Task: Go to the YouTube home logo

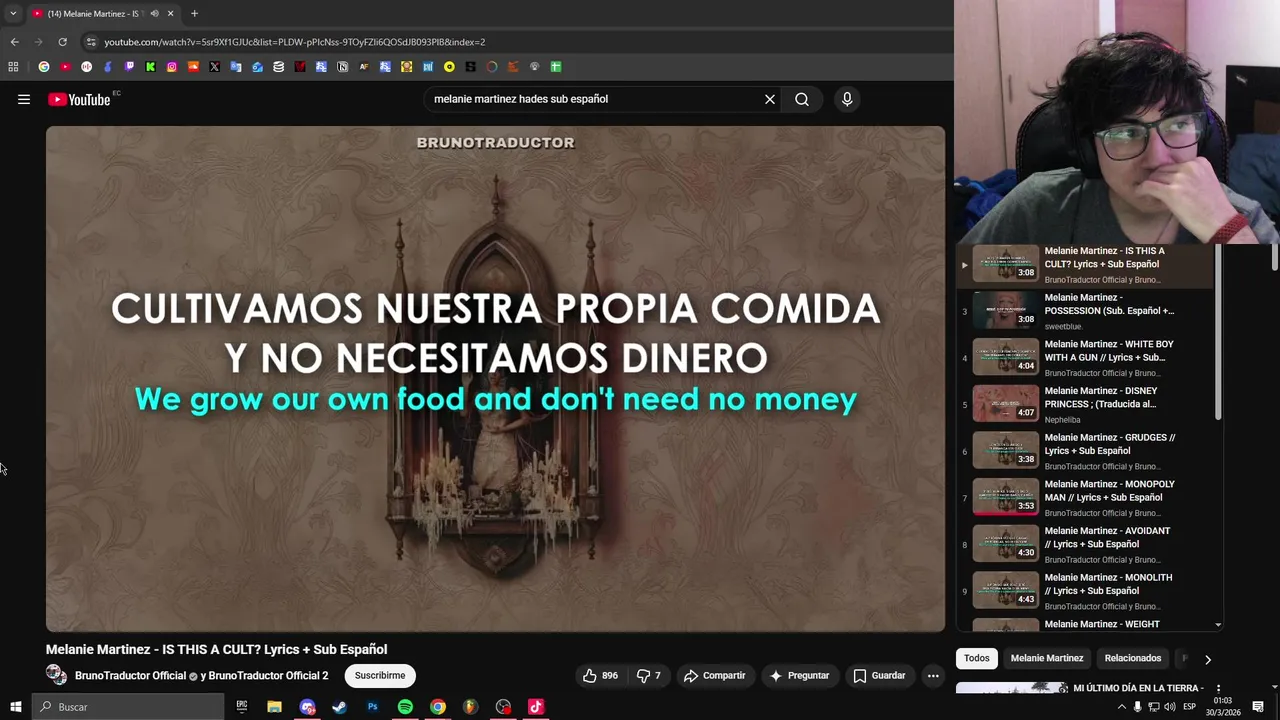Action: (x=79, y=99)
